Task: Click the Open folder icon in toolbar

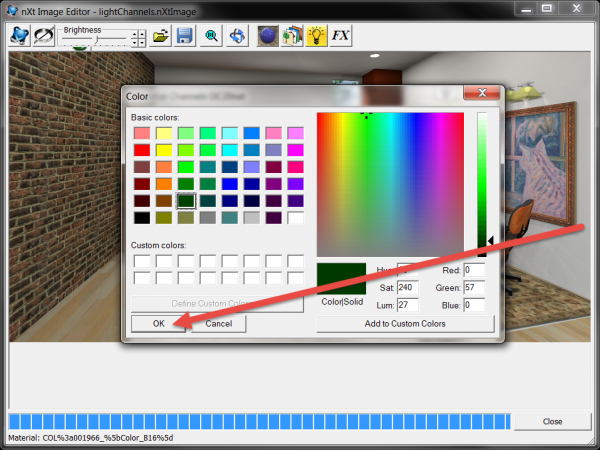Action: click(161, 36)
